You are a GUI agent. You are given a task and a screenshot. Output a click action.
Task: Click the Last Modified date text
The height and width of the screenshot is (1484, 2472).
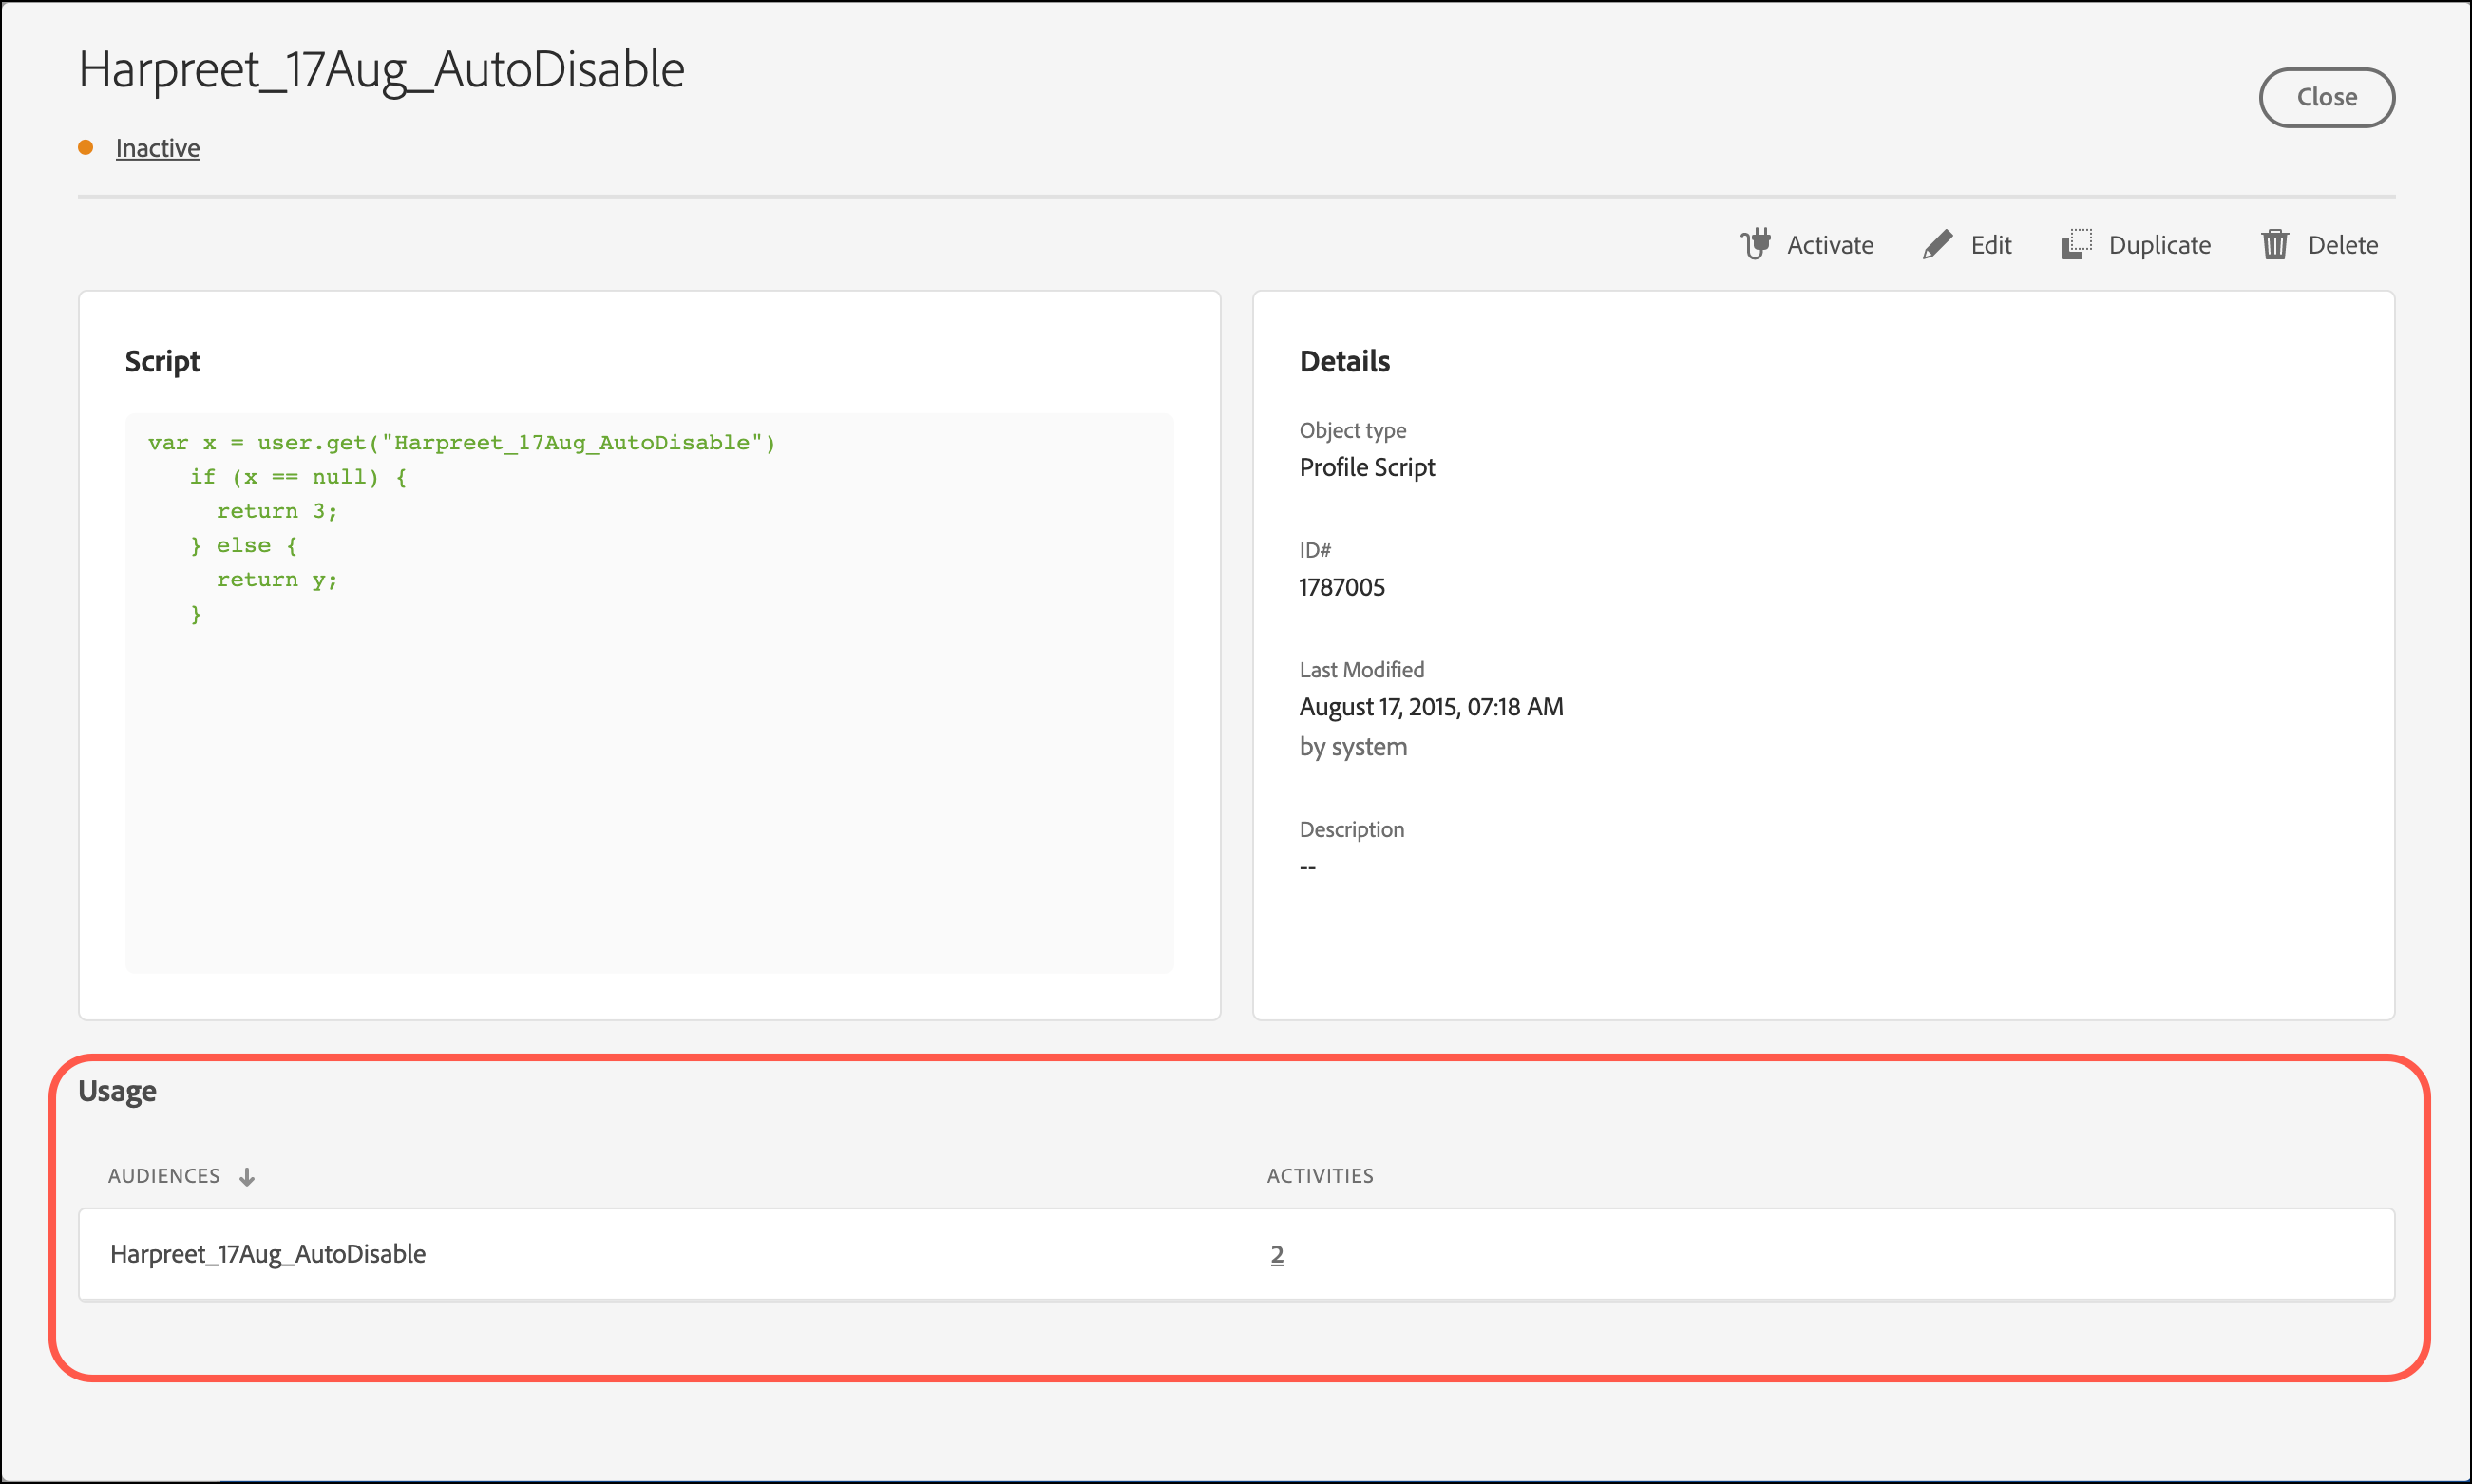pos(1430,707)
